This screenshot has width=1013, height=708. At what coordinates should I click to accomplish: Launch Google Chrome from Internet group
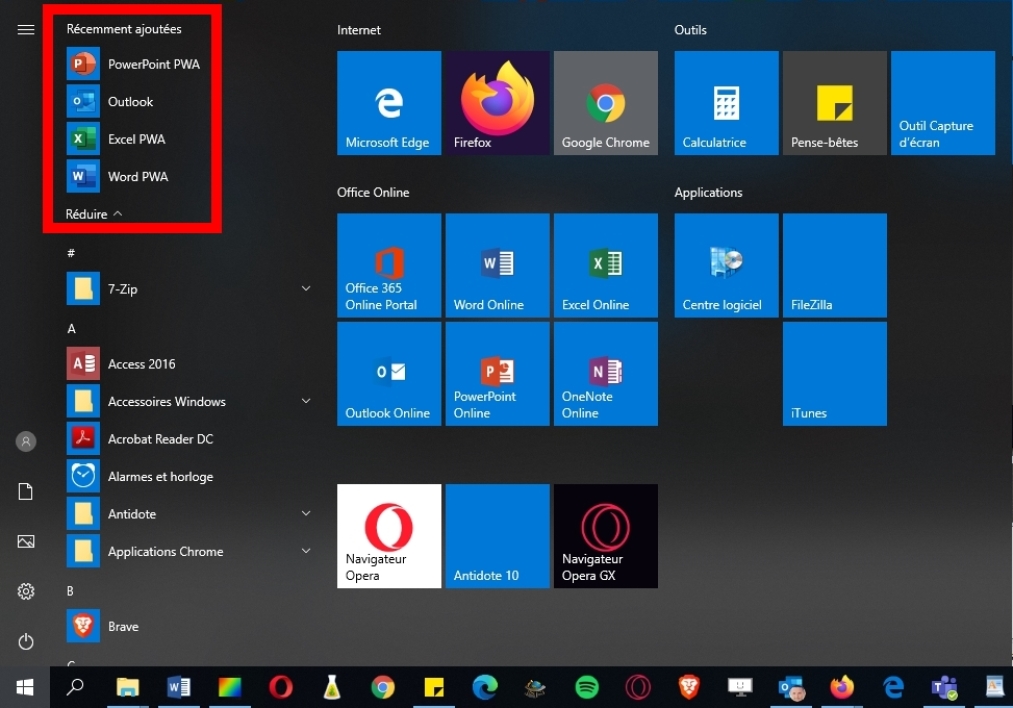pyautogui.click(x=605, y=103)
